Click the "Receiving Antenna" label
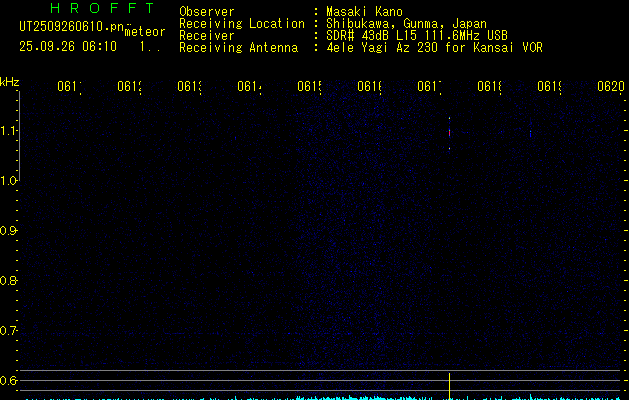Image resolution: width=629 pixels, height=400 pixels. point(239,47)
